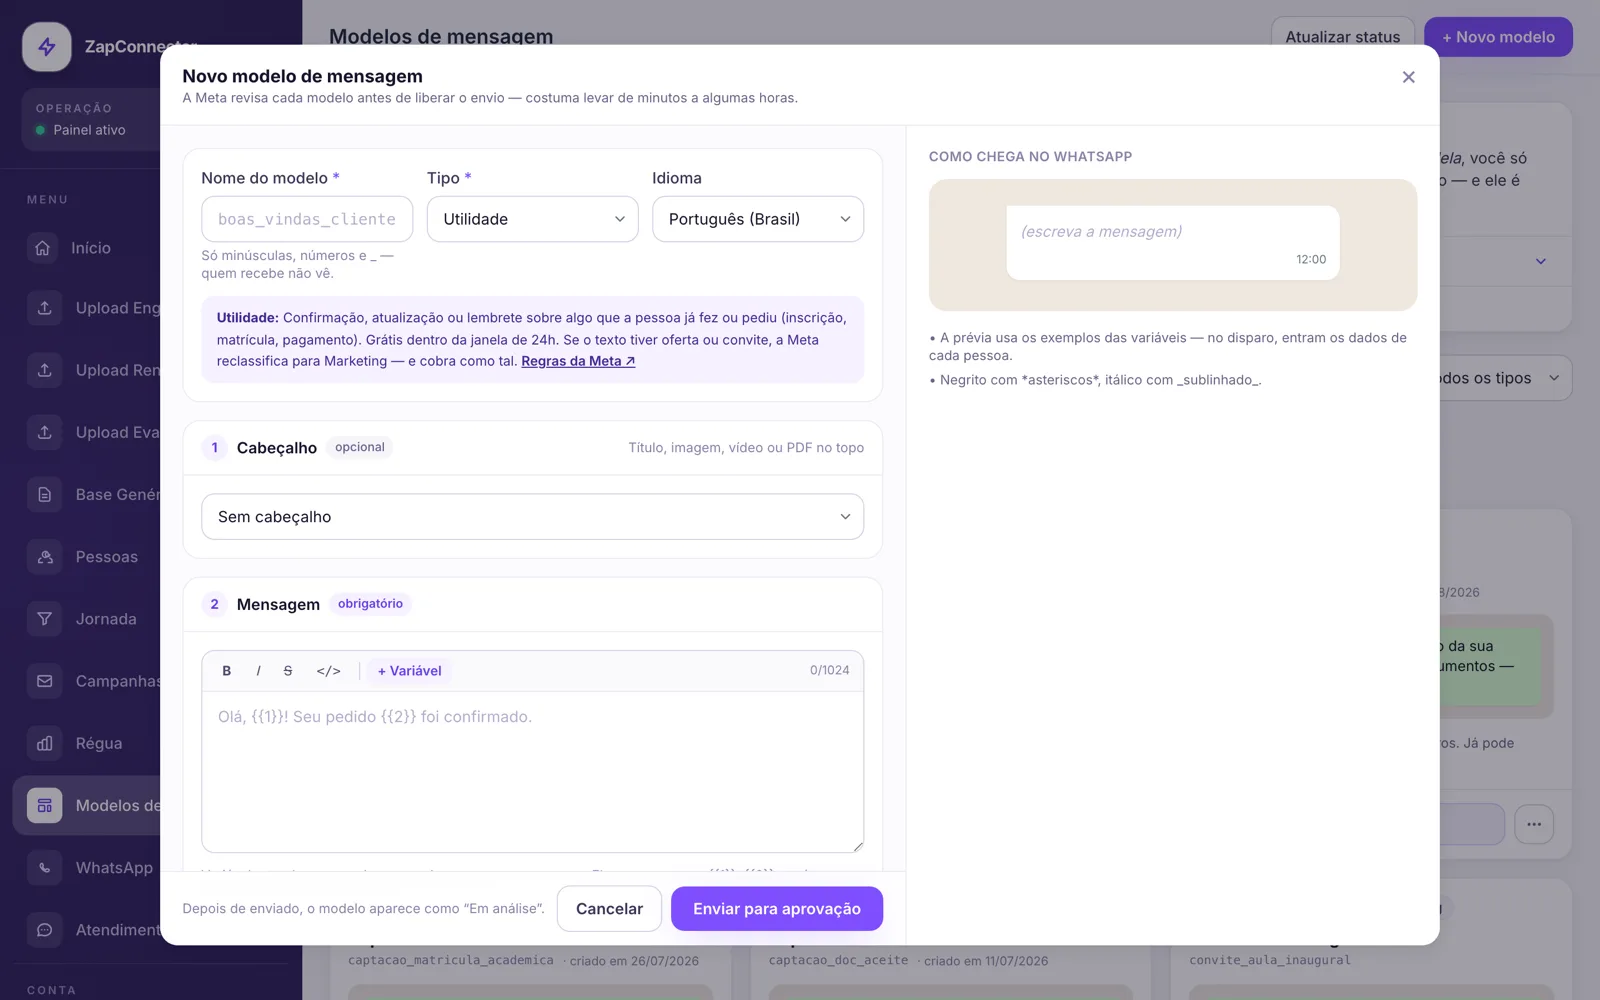The width and height of the screenshot is (1600, 1000).
Task: Apply strikethrough formatting in message editor
Action: click(288, 671)
